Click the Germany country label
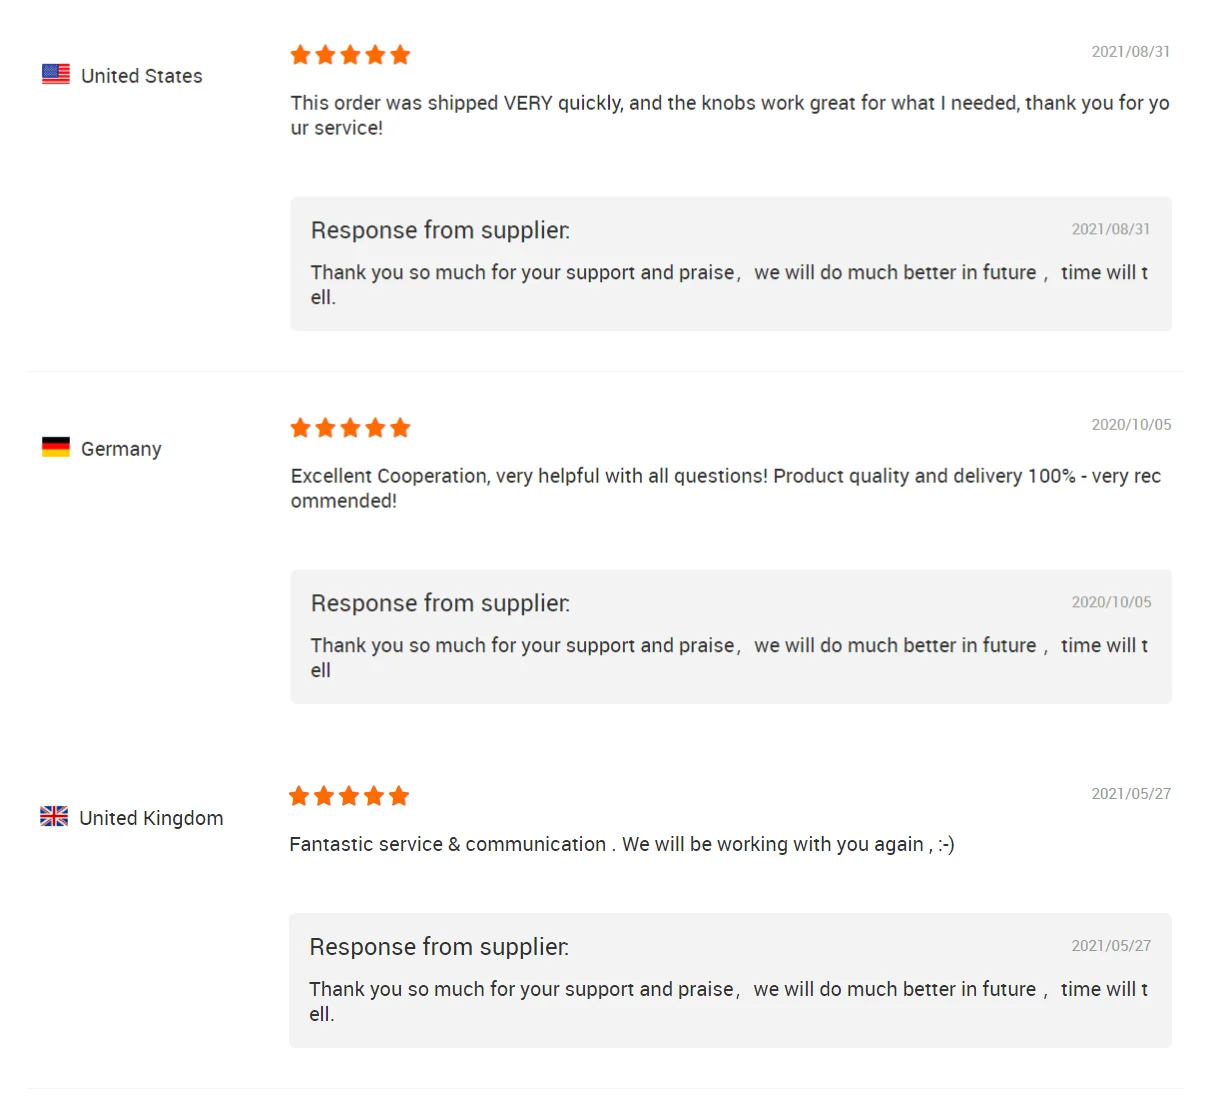The width and height of the screenshot is (1212, 1111). coord(121,449)
